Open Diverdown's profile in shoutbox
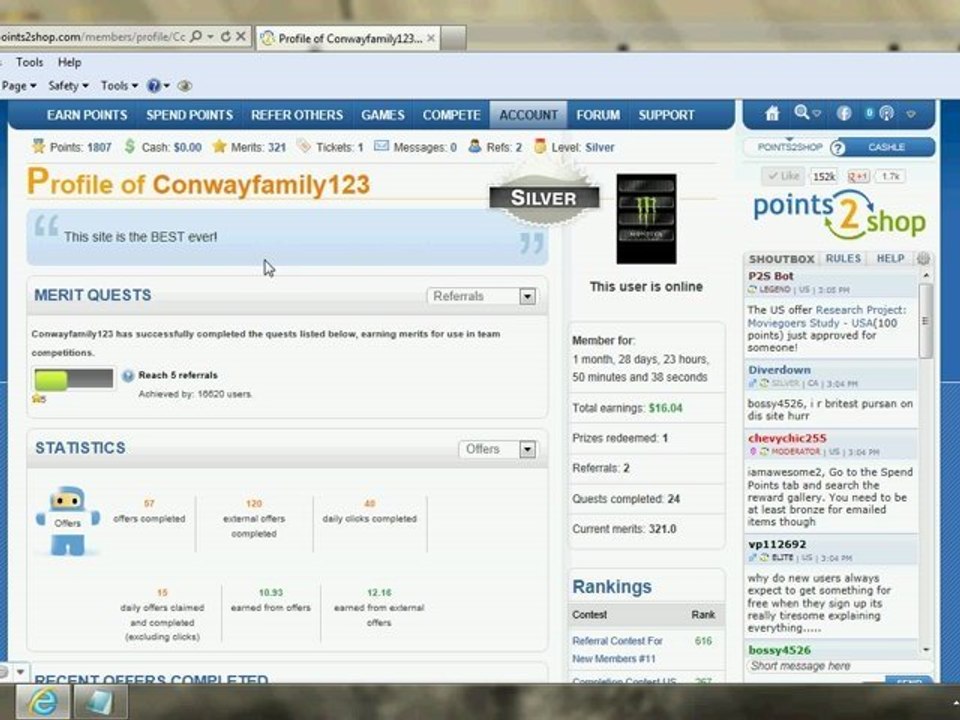Image resolution: width=960 pixels, height=720 pixels. click(779, 370)
